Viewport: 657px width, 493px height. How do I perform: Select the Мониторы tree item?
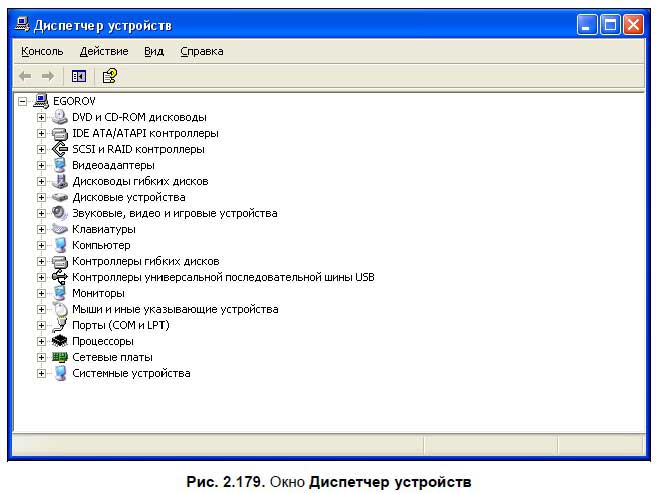98,293
